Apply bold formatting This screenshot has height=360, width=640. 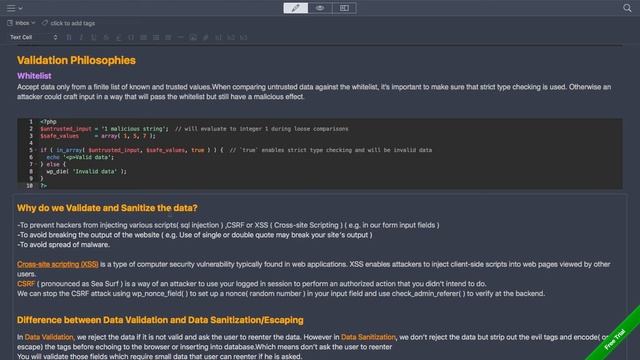tap(69, 38)
